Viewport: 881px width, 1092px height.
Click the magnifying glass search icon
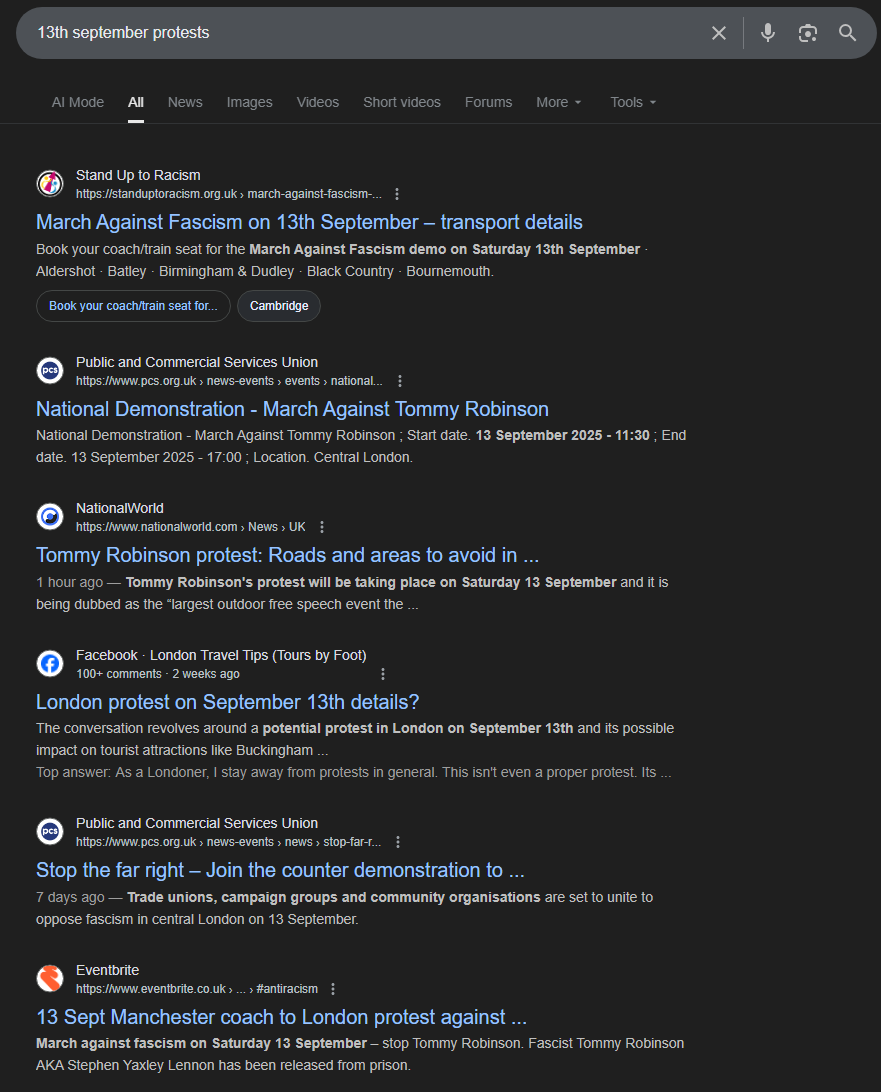847,33
